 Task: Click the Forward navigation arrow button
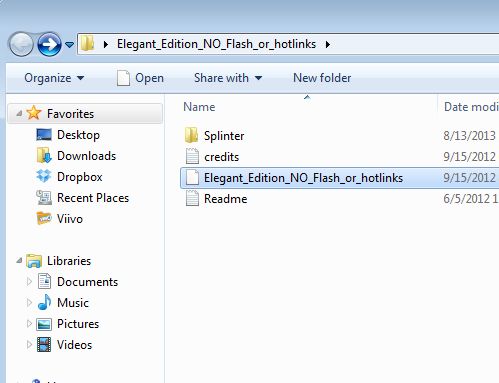click(49, 44)
